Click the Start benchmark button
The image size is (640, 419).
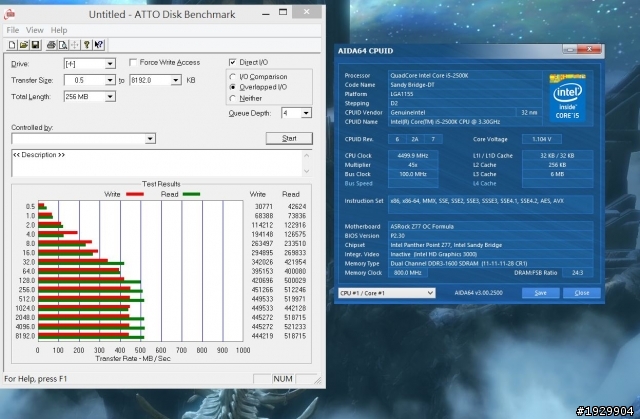point(289,138)
